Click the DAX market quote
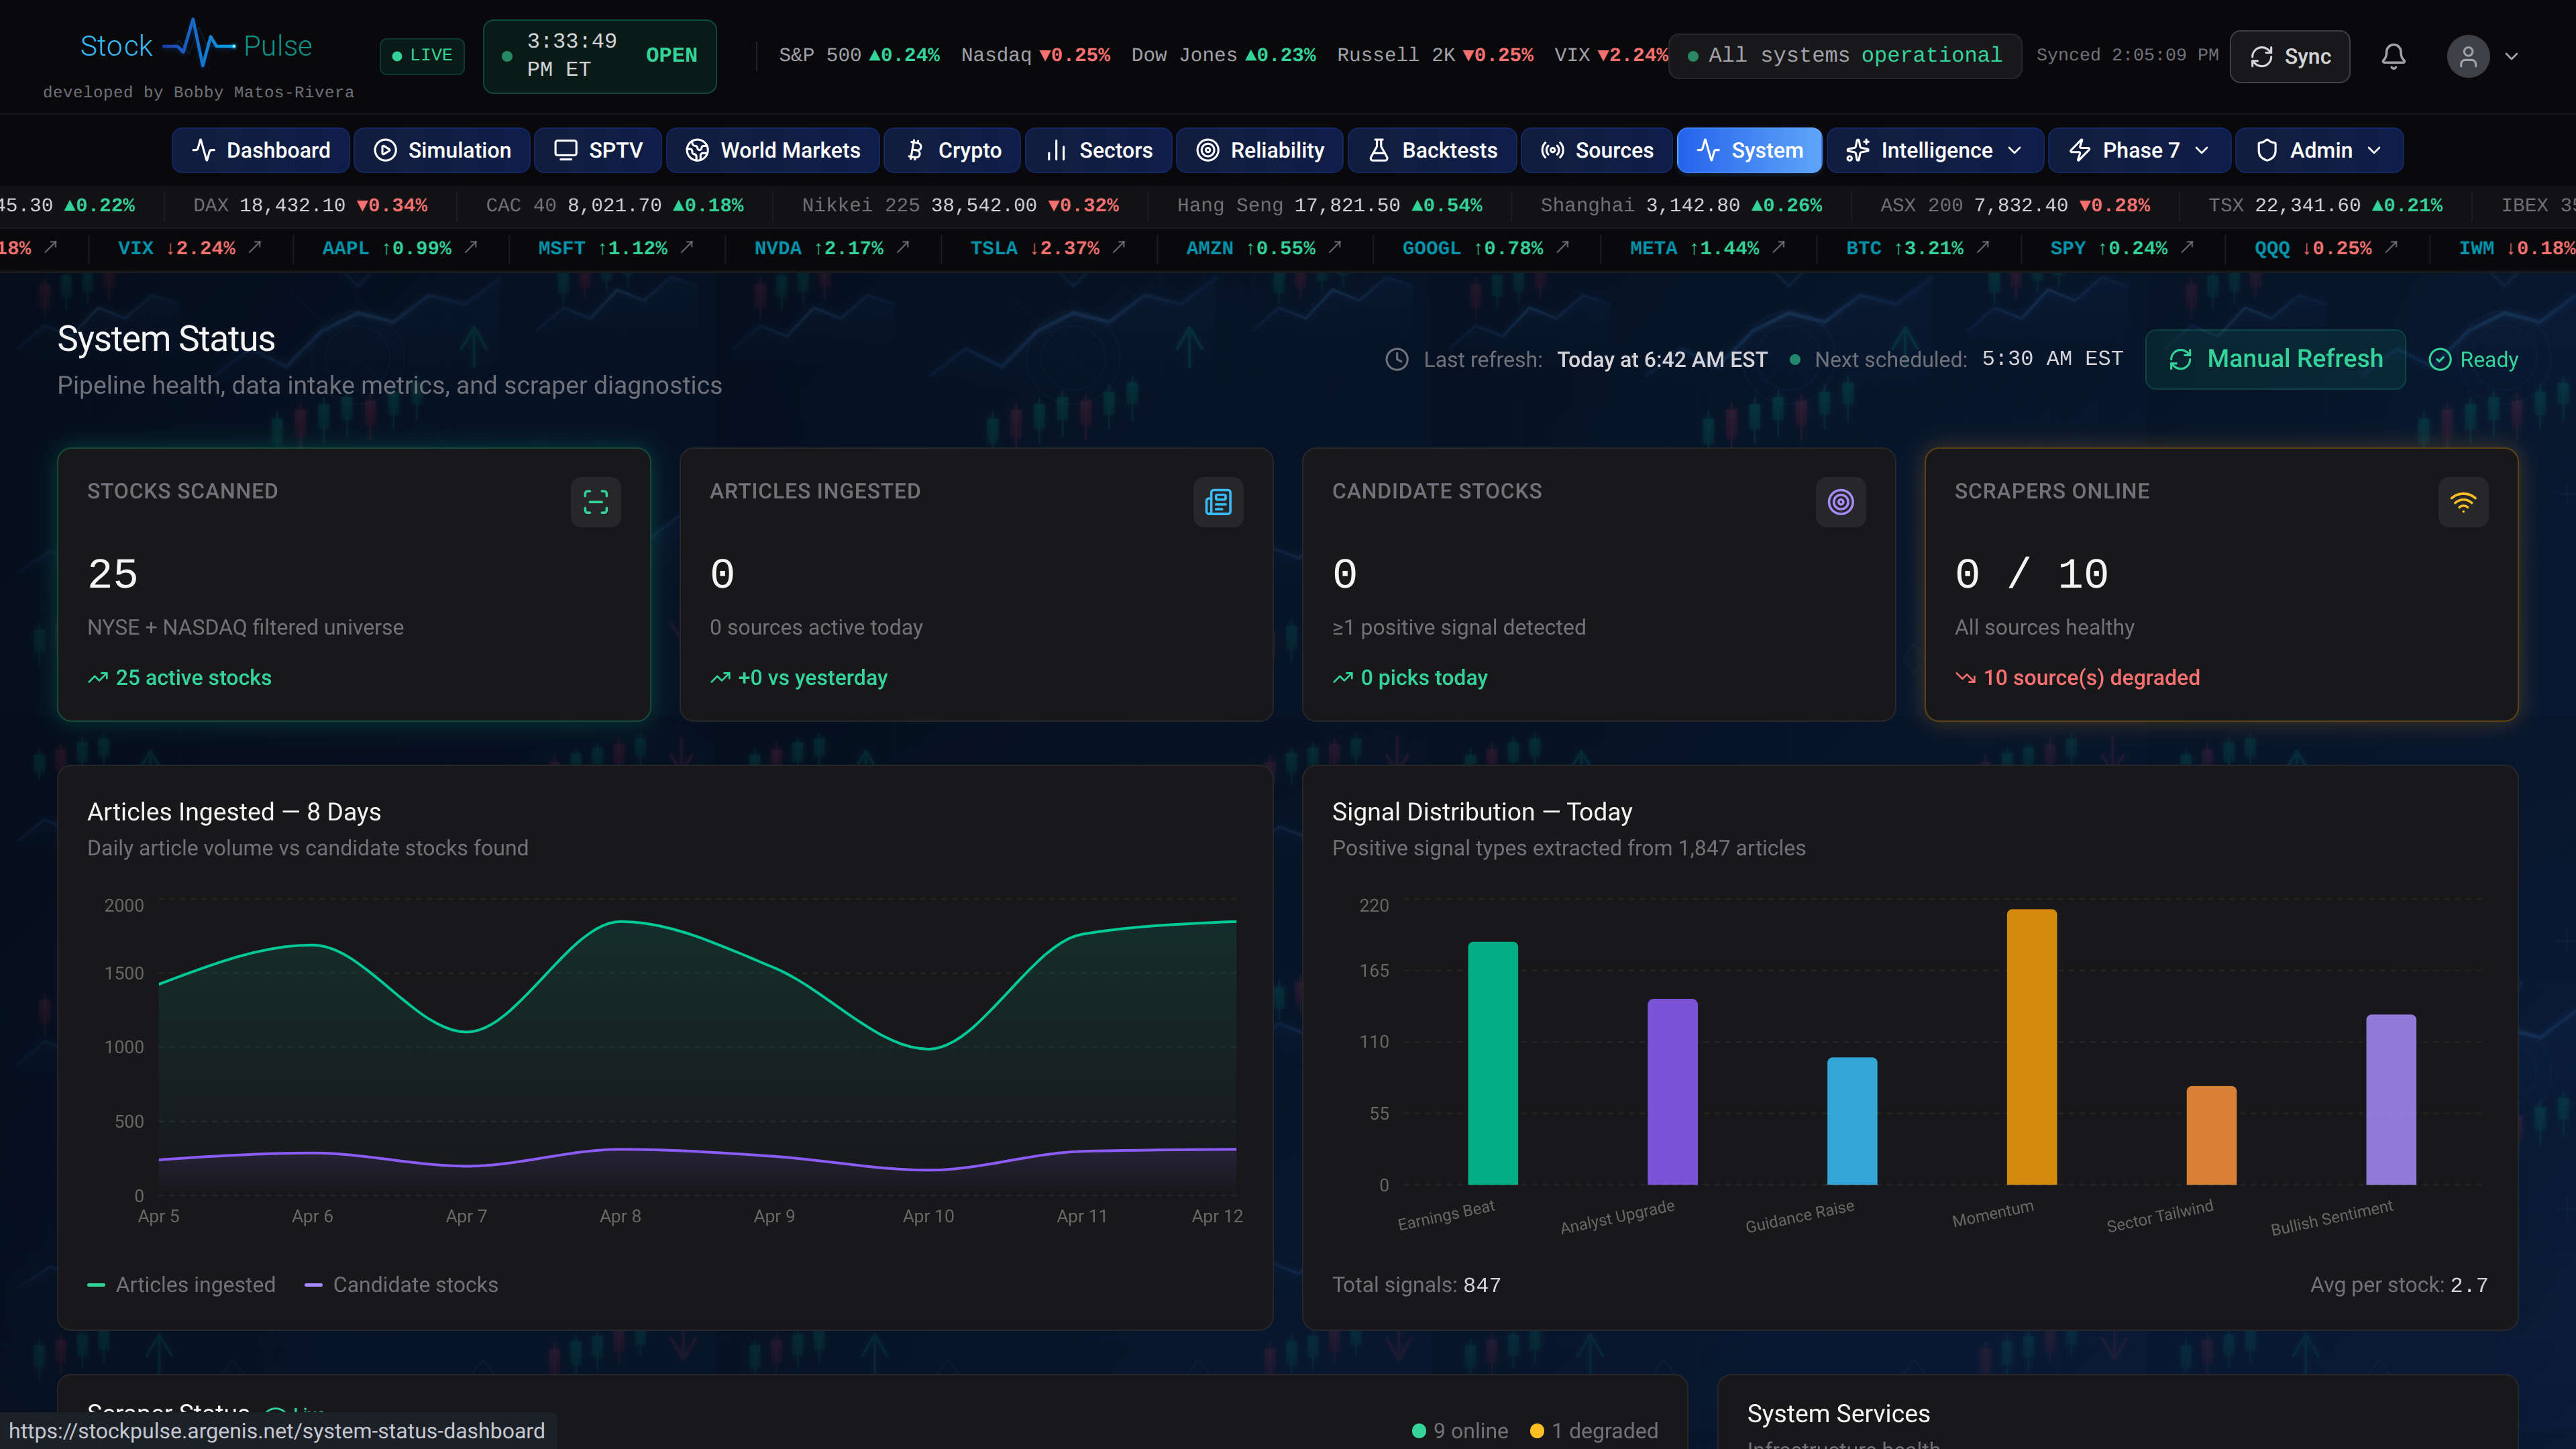Screen dimensions: 2576x1449 [310, 205]
